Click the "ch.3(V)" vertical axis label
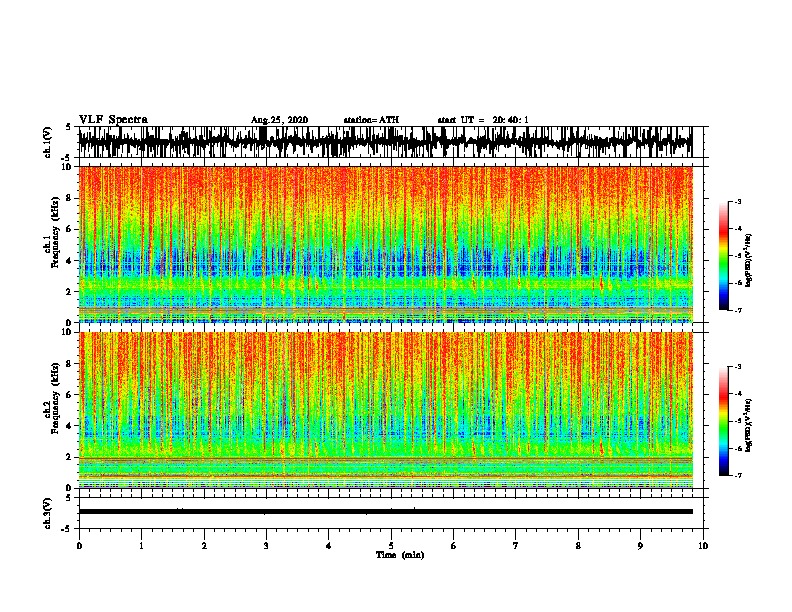This screenshot has height=612, width=792. (x=47, y=513)
